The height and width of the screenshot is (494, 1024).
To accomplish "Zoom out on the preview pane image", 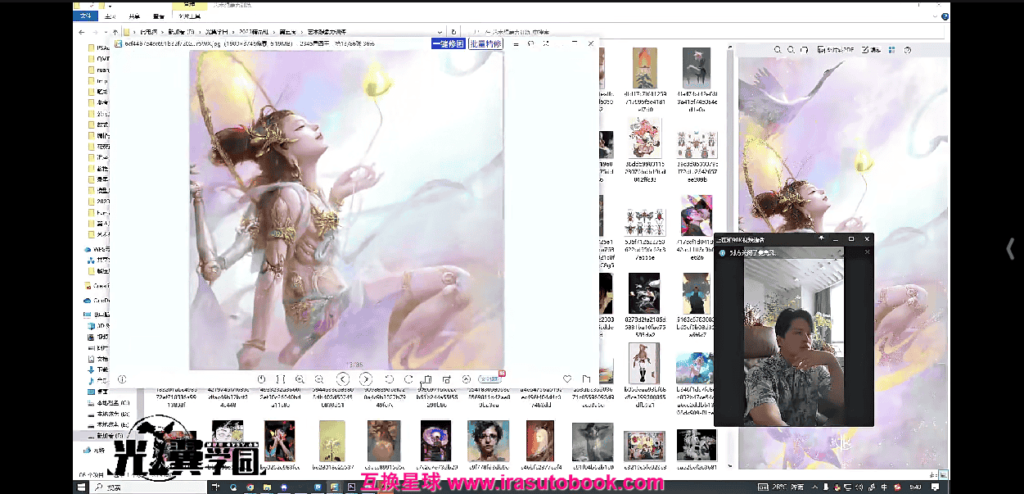I will (x=791, y=50).
